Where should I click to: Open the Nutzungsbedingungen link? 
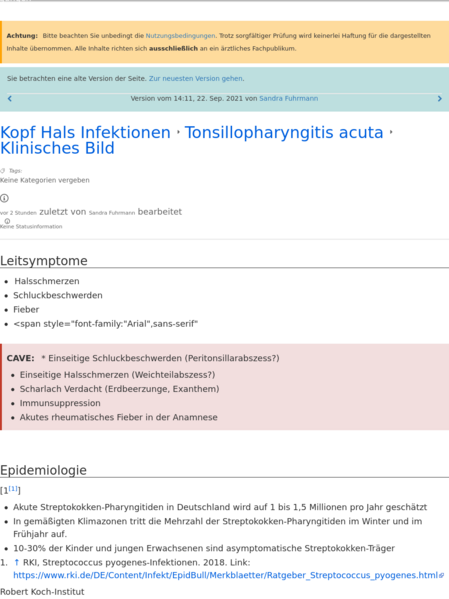tap(180, 36)
